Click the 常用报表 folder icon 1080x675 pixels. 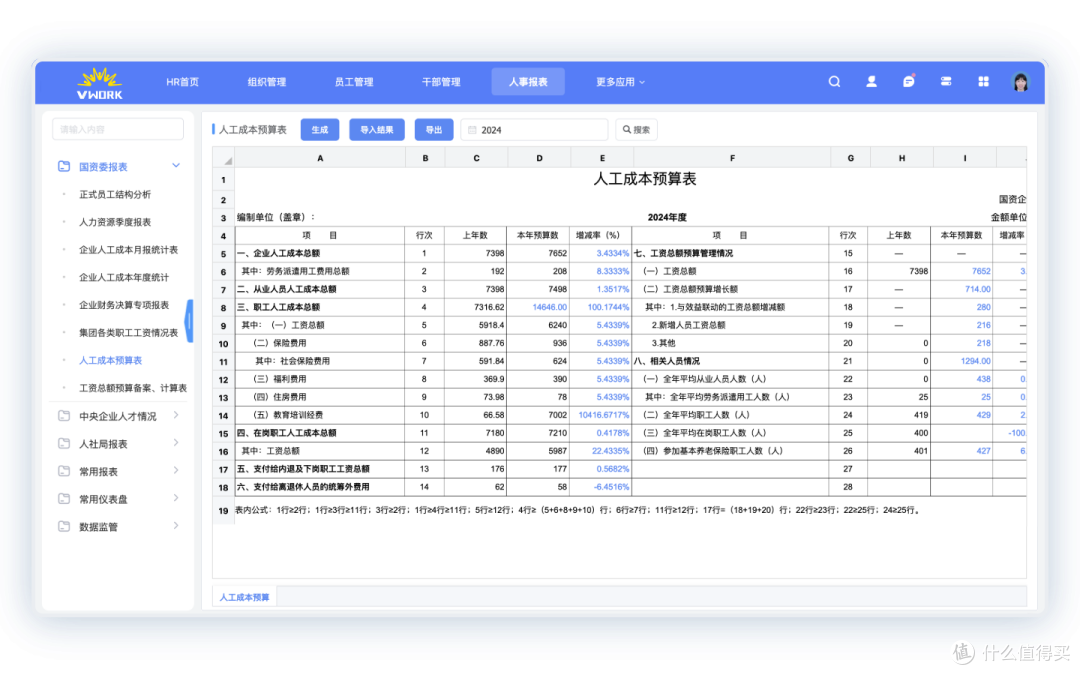[x=64, y=471]
